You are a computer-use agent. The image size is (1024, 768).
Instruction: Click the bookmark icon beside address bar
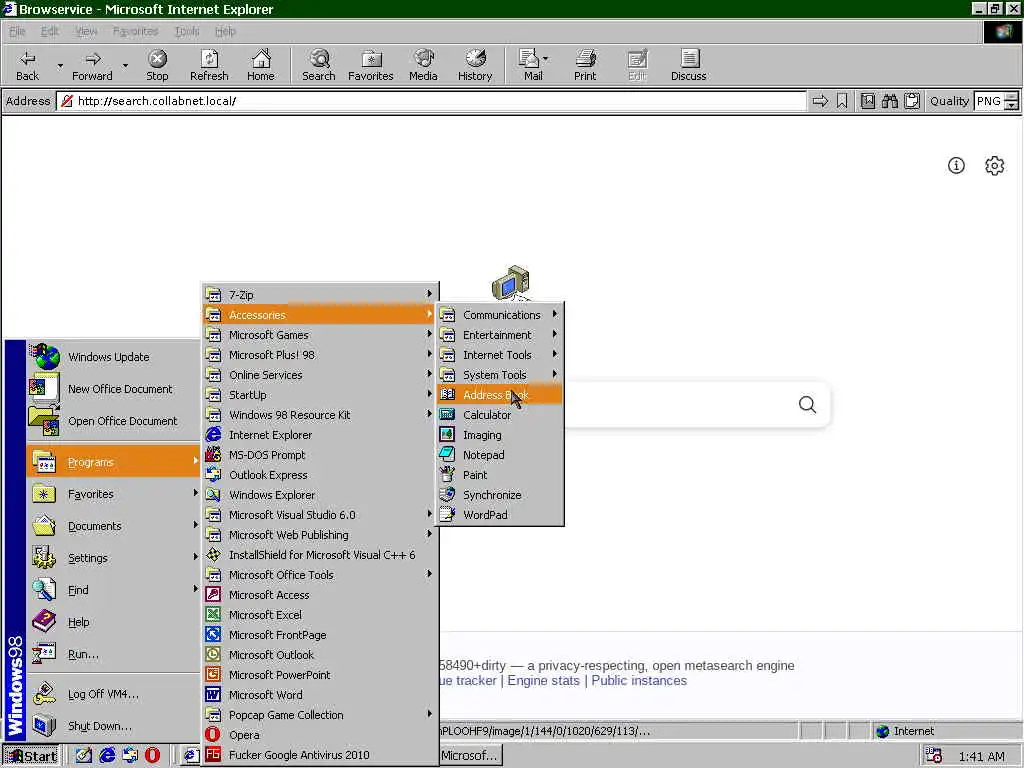(x=842, y=101)
